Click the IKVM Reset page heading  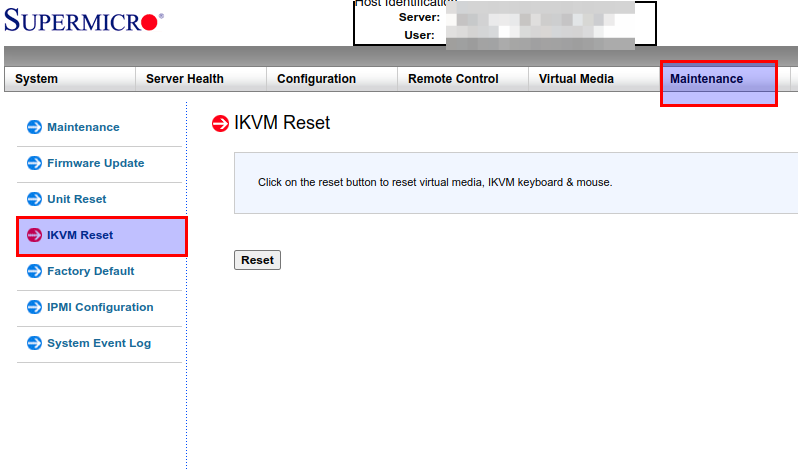[x=282, y=123]
